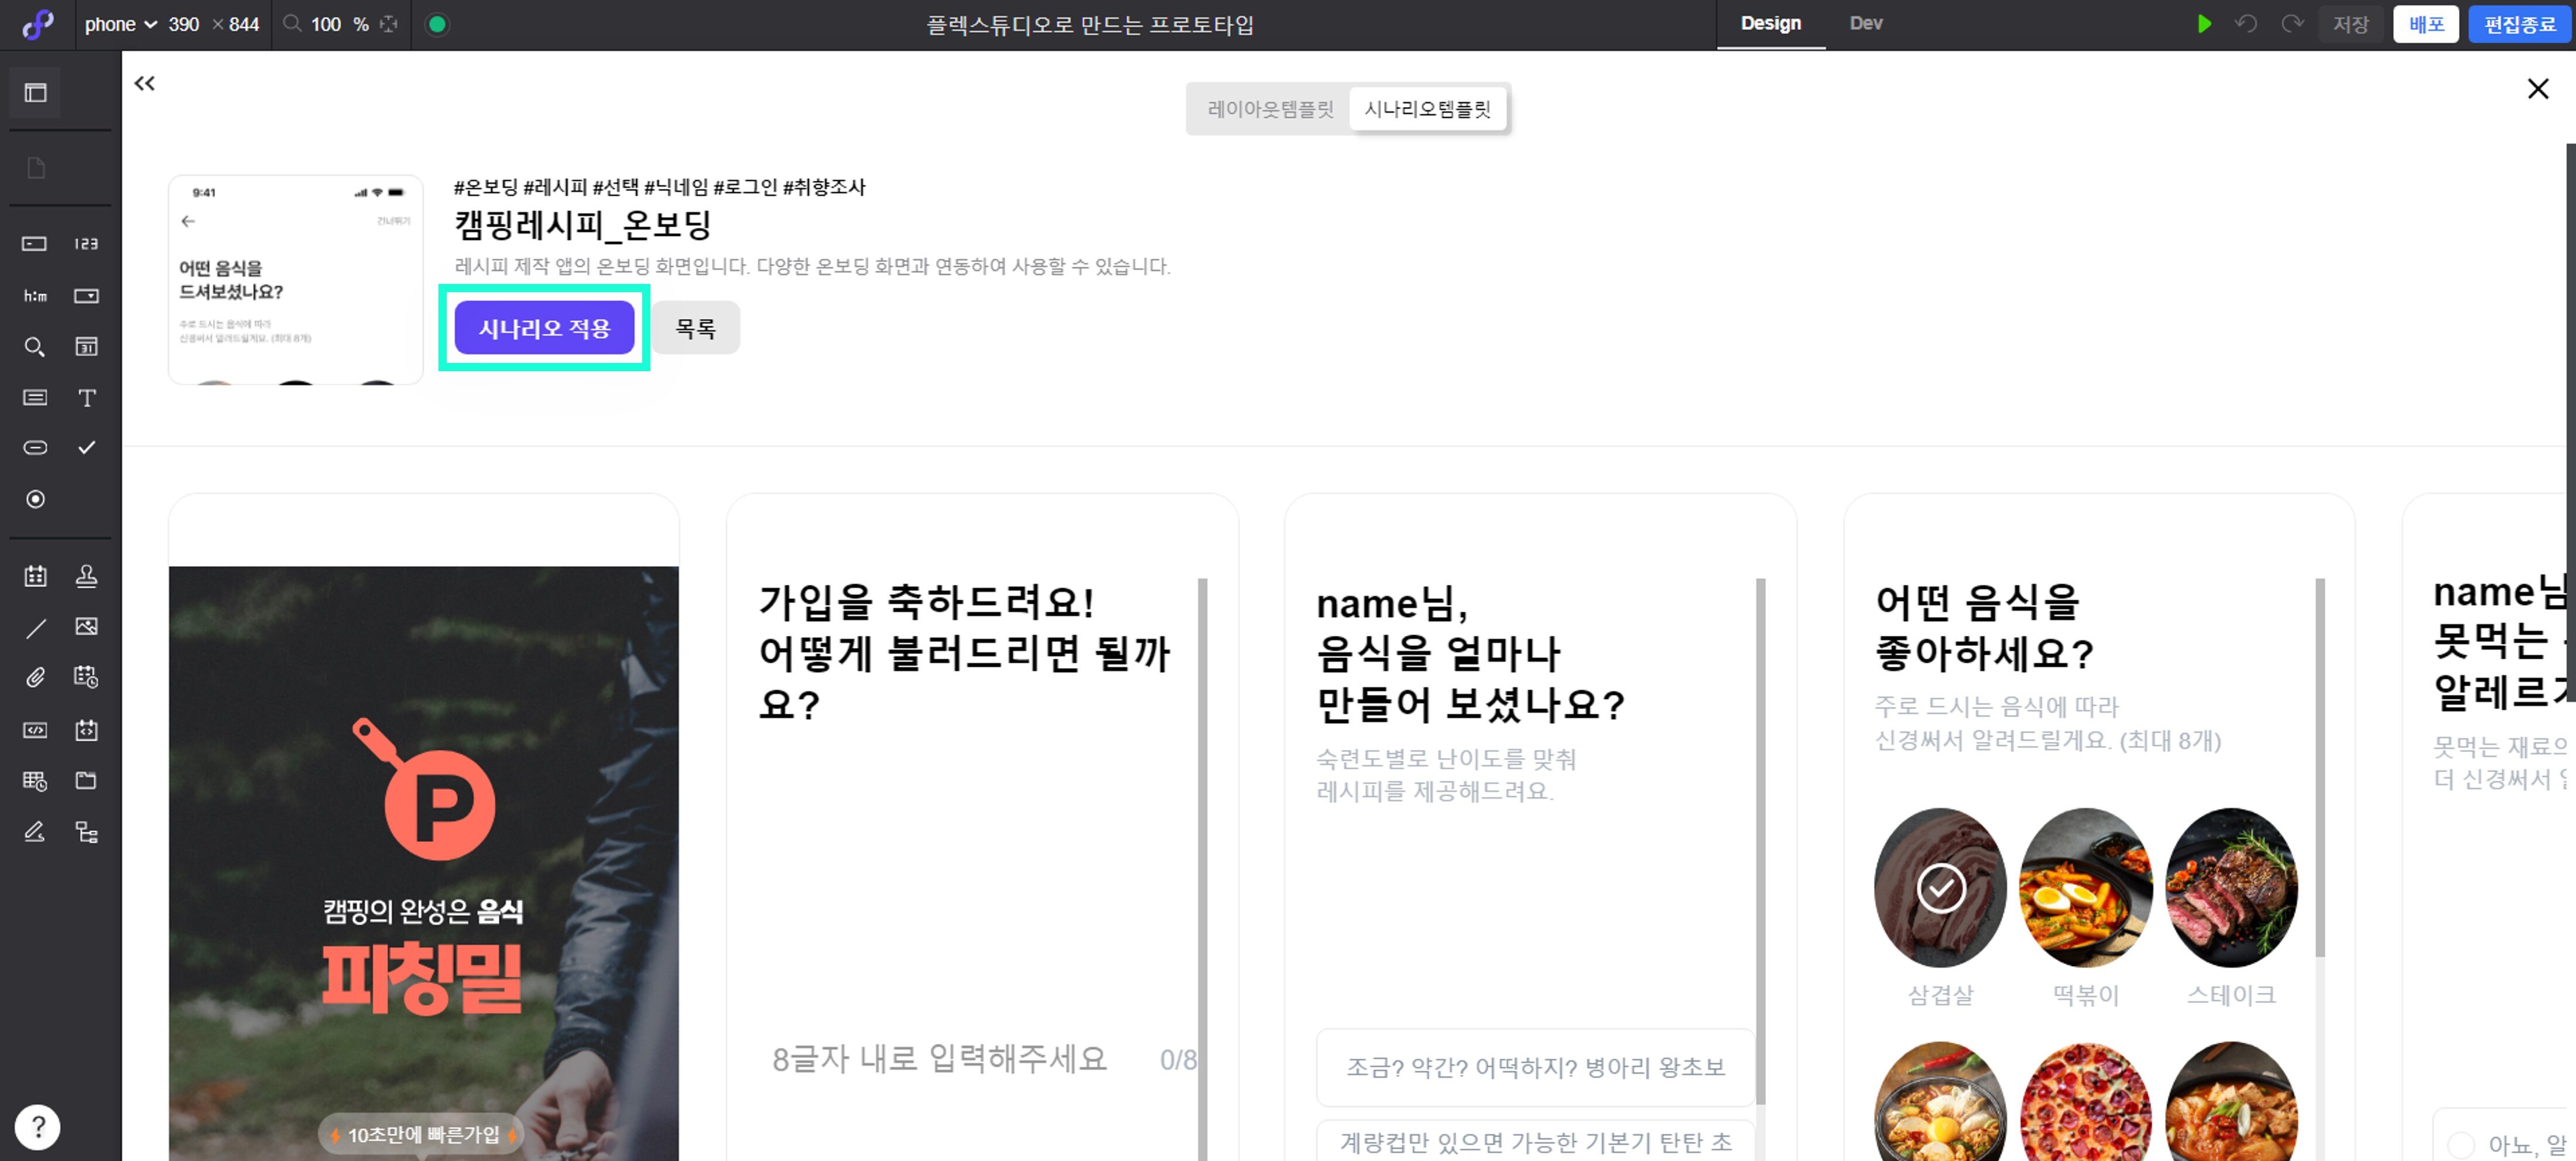Select the tree hierarchy component icon

tap(86, 832)
